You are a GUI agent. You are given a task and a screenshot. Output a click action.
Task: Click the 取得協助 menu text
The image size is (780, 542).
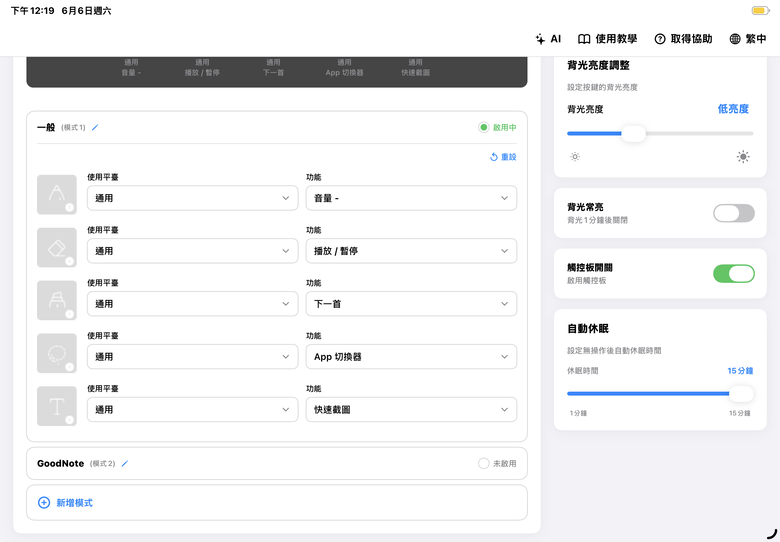pos(691,39)
